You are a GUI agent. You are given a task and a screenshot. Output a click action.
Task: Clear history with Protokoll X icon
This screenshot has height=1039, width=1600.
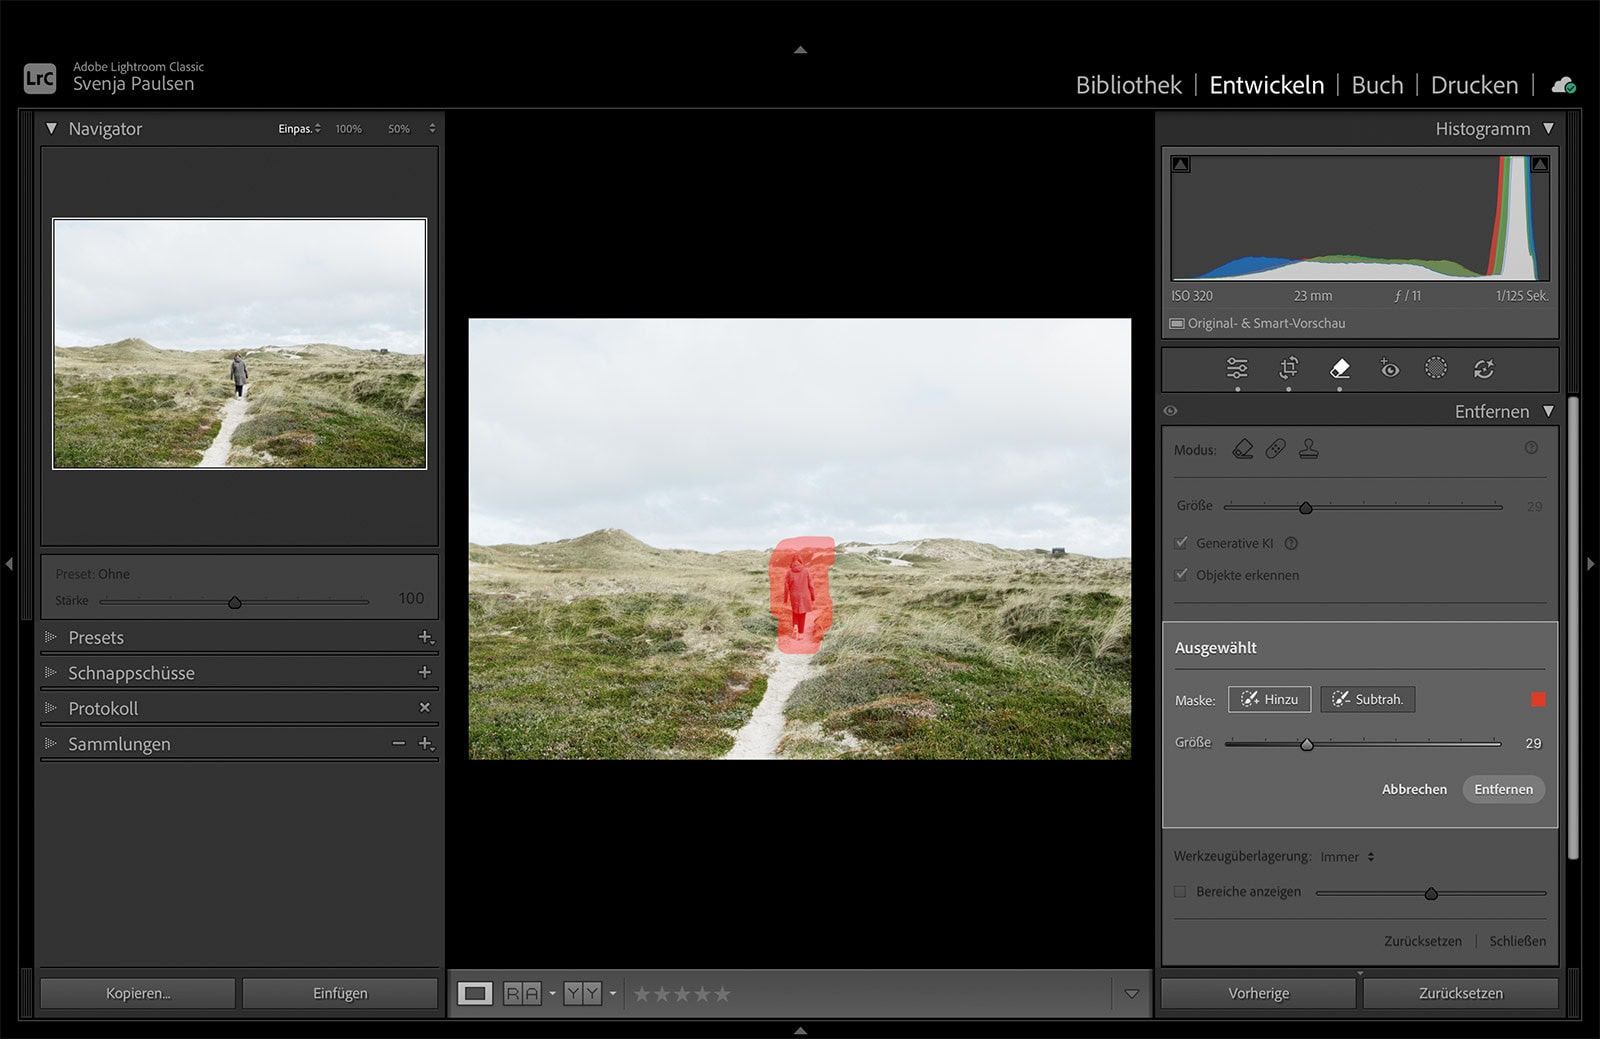(425, 707)
